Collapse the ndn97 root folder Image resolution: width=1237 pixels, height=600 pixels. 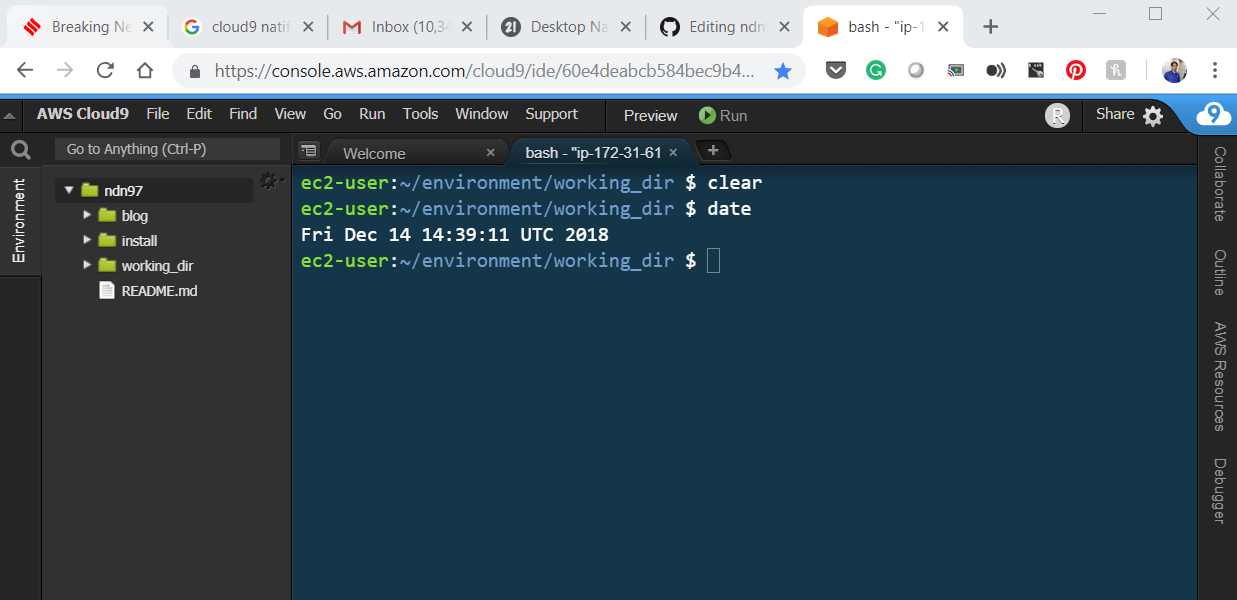tap(69, 189)
